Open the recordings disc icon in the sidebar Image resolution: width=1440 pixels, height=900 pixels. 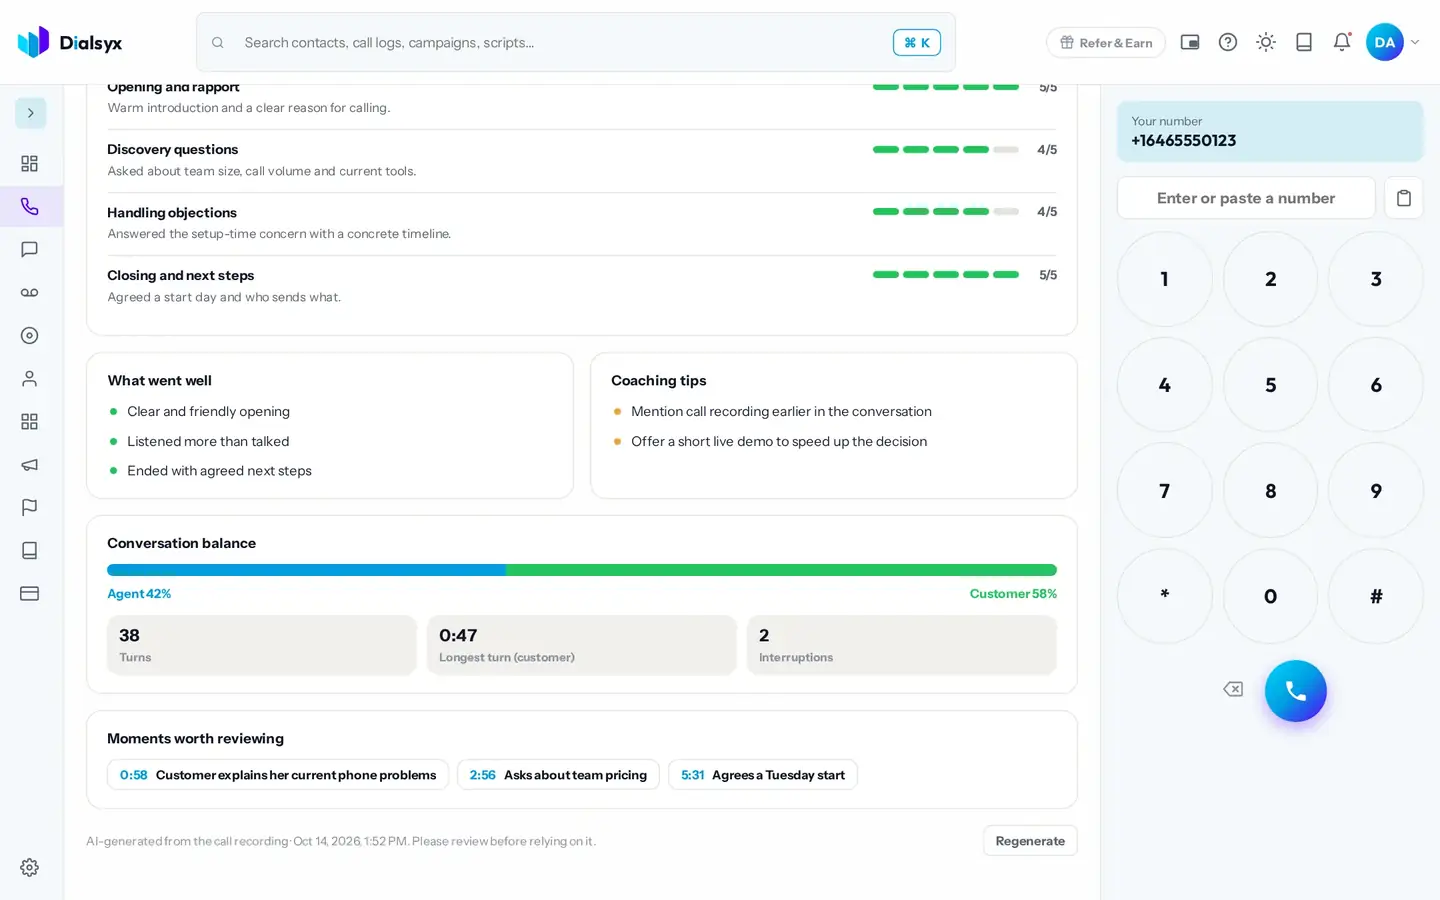pyautogui.click(x=30, y=335)
